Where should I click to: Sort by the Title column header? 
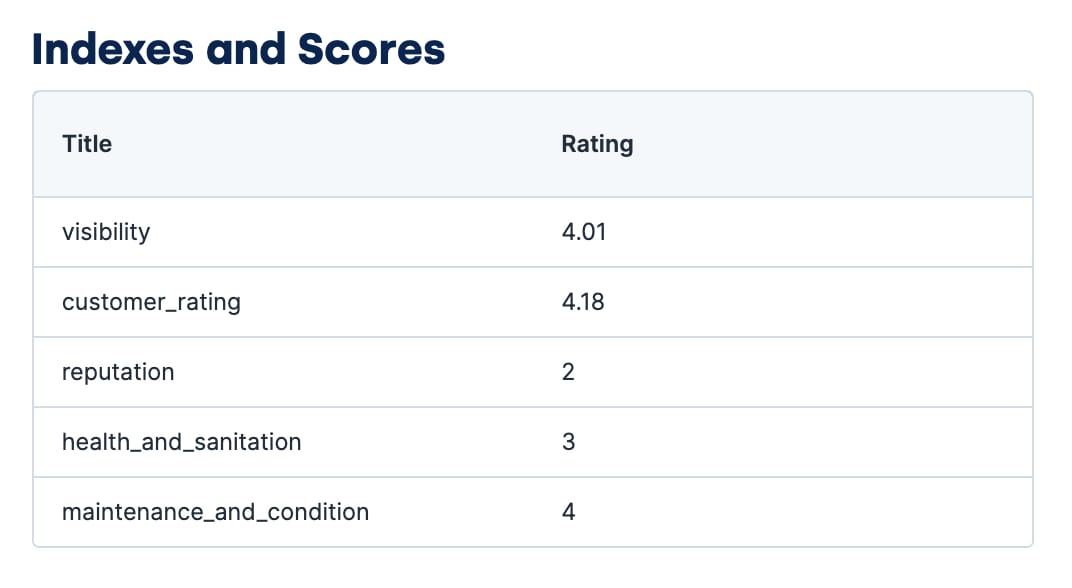[87, 144]
